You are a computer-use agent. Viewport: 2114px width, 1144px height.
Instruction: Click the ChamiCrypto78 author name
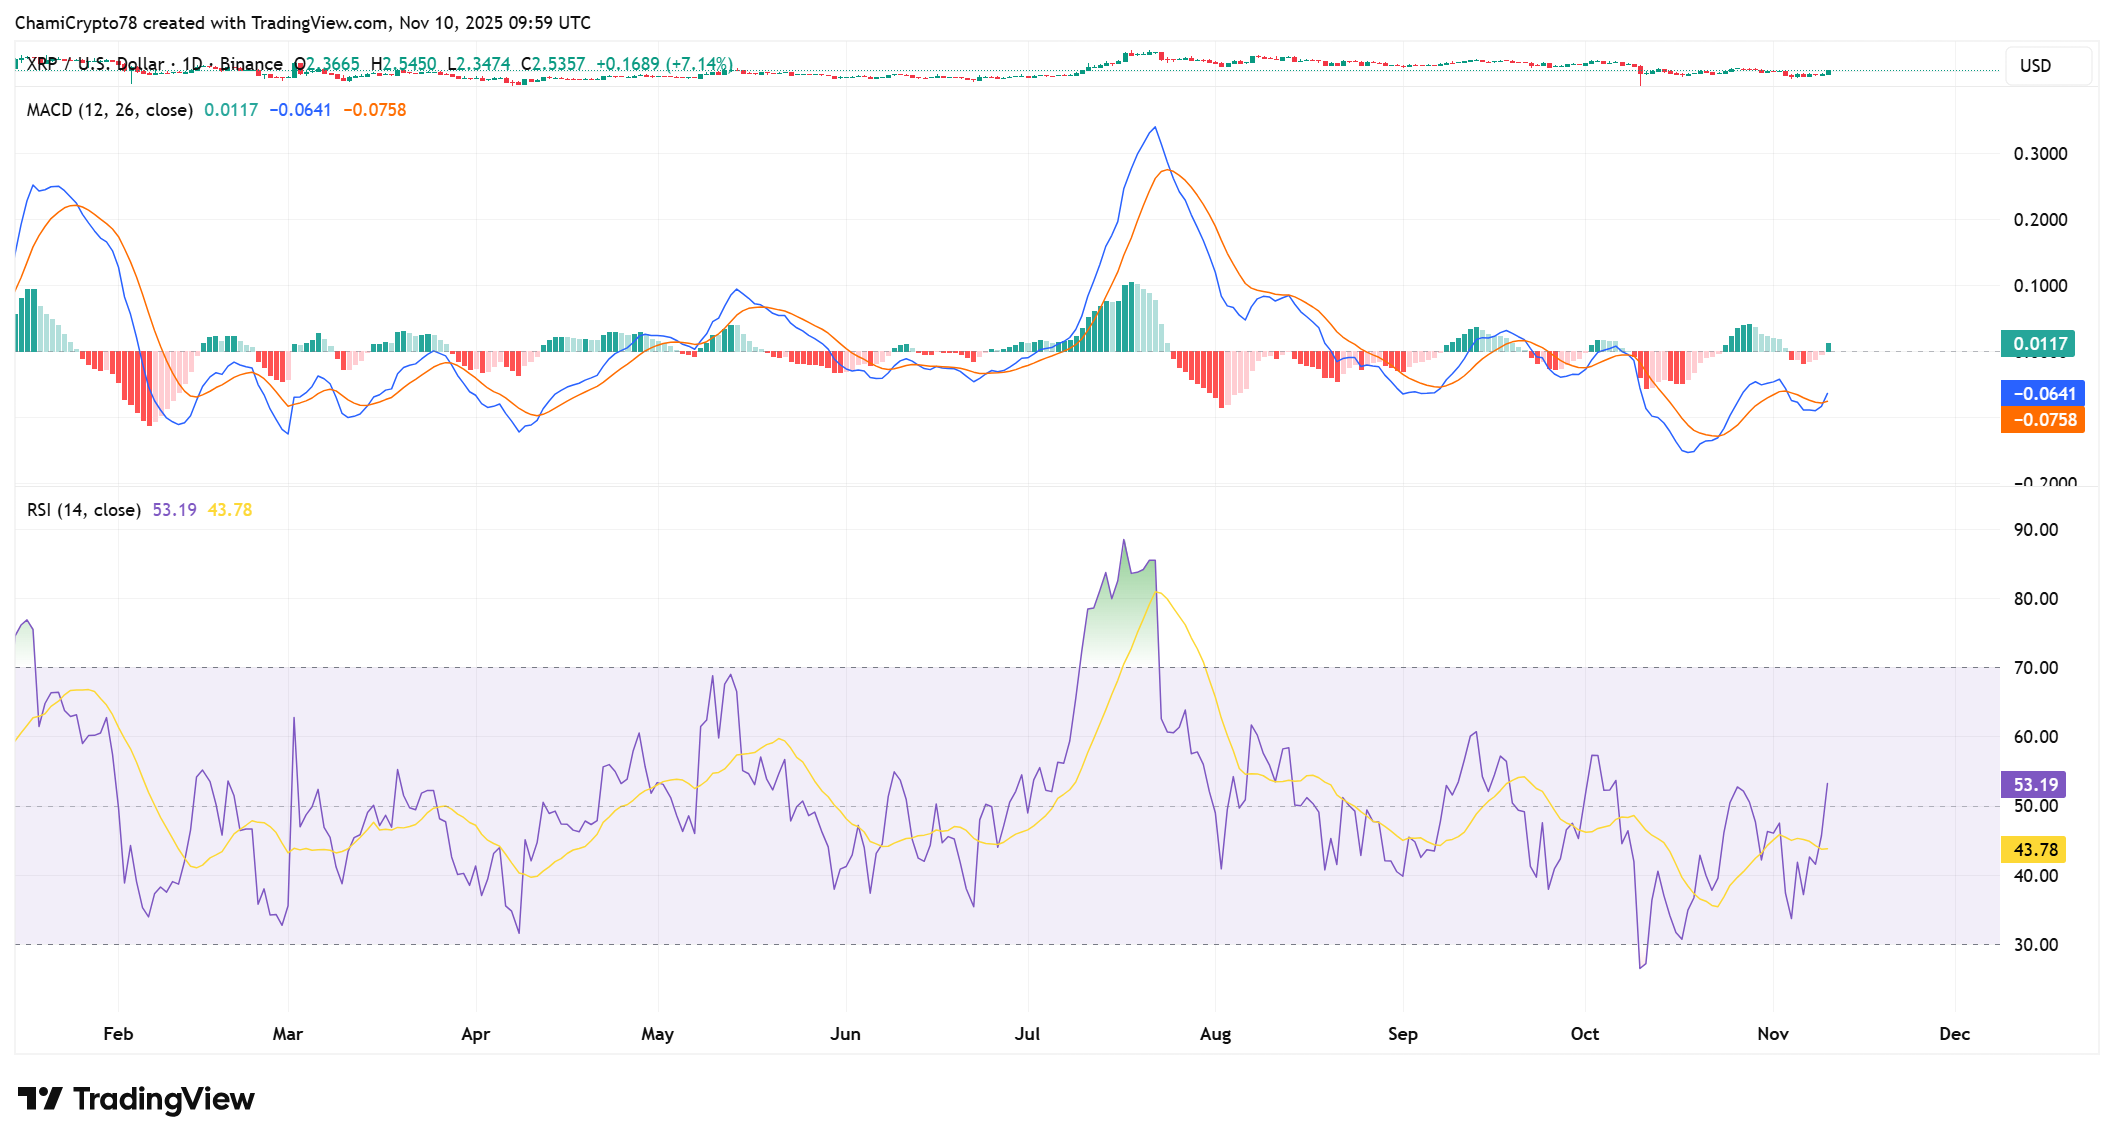78,22
